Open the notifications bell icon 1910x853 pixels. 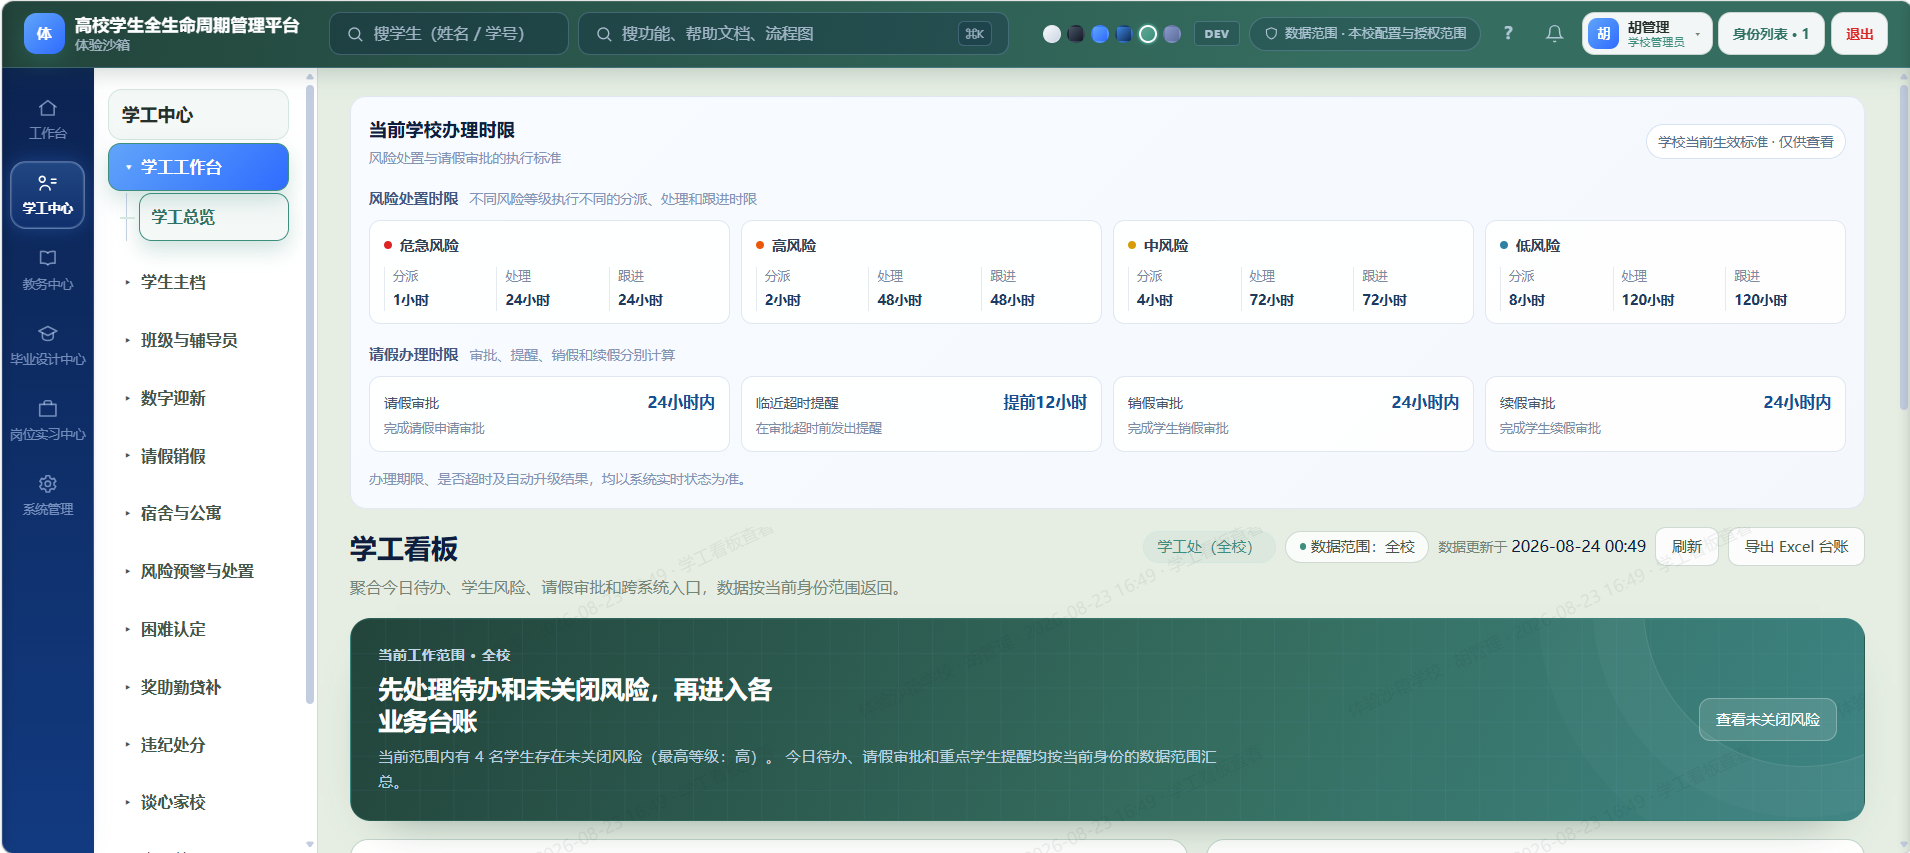click(x=1554, y=33)
